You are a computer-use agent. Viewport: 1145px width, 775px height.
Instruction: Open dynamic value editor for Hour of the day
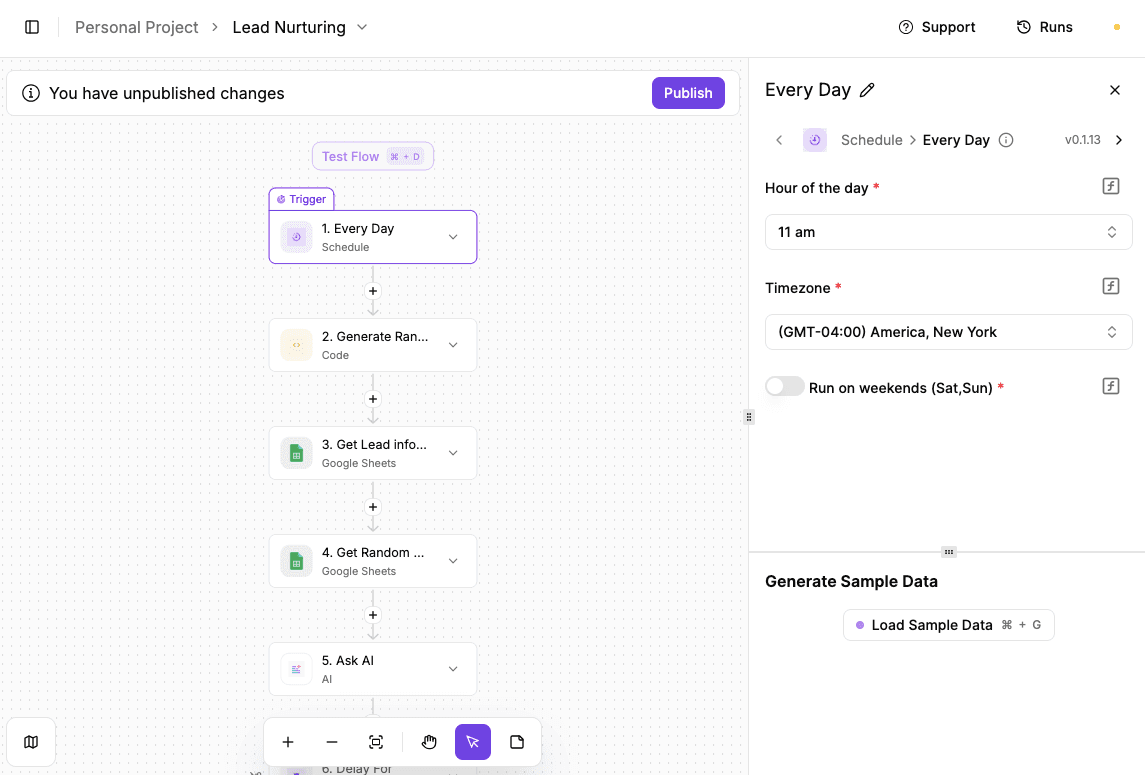tap(1110, 186)
